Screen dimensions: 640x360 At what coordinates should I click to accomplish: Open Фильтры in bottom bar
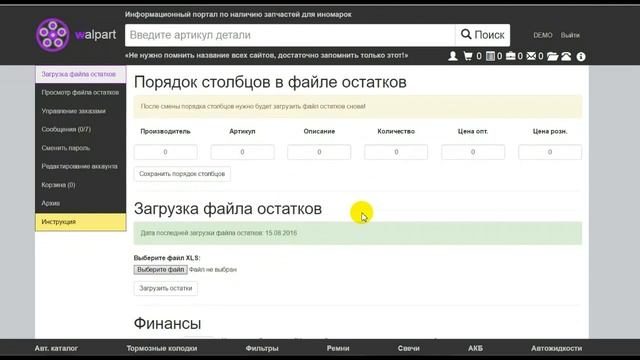pyautogui.click(x=262, y=349)
